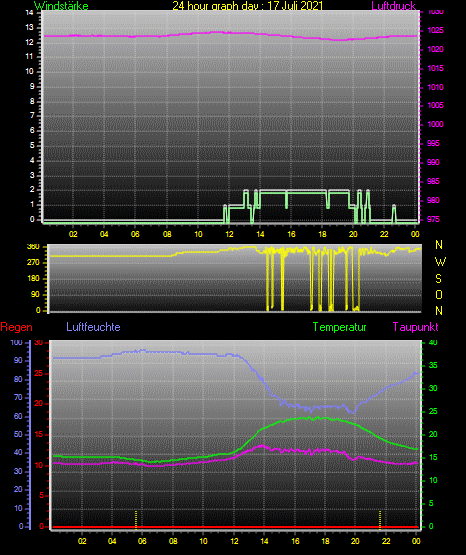Click the Taupunkt legend label
The height and width of the screenshot is (555, 466).
[x=415, y=327]
